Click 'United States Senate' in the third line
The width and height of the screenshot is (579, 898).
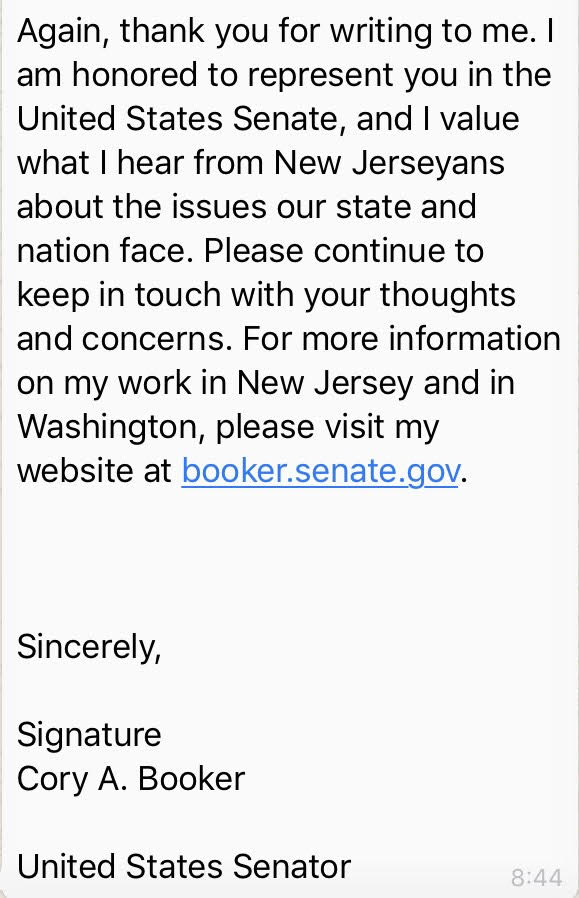click(181, 119)
